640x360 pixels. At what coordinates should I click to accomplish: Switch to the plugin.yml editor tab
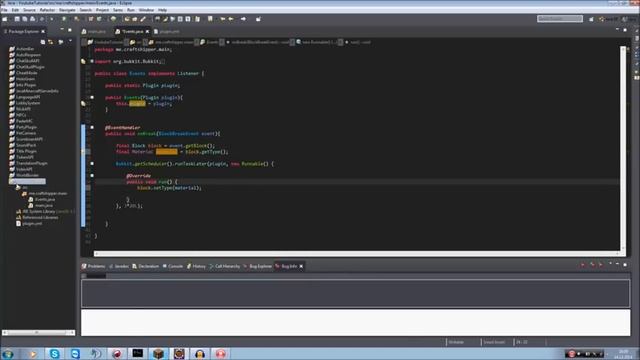click(168, 31)
